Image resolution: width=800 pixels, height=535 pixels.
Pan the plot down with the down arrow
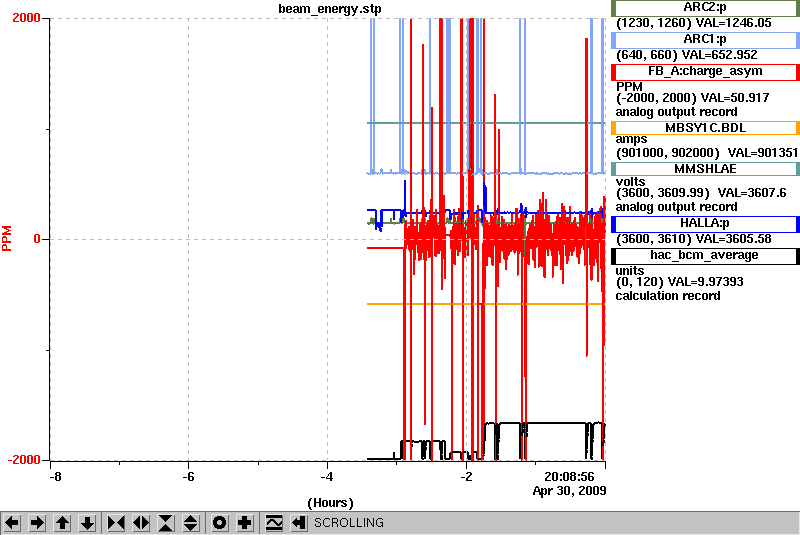click(87, 523)
